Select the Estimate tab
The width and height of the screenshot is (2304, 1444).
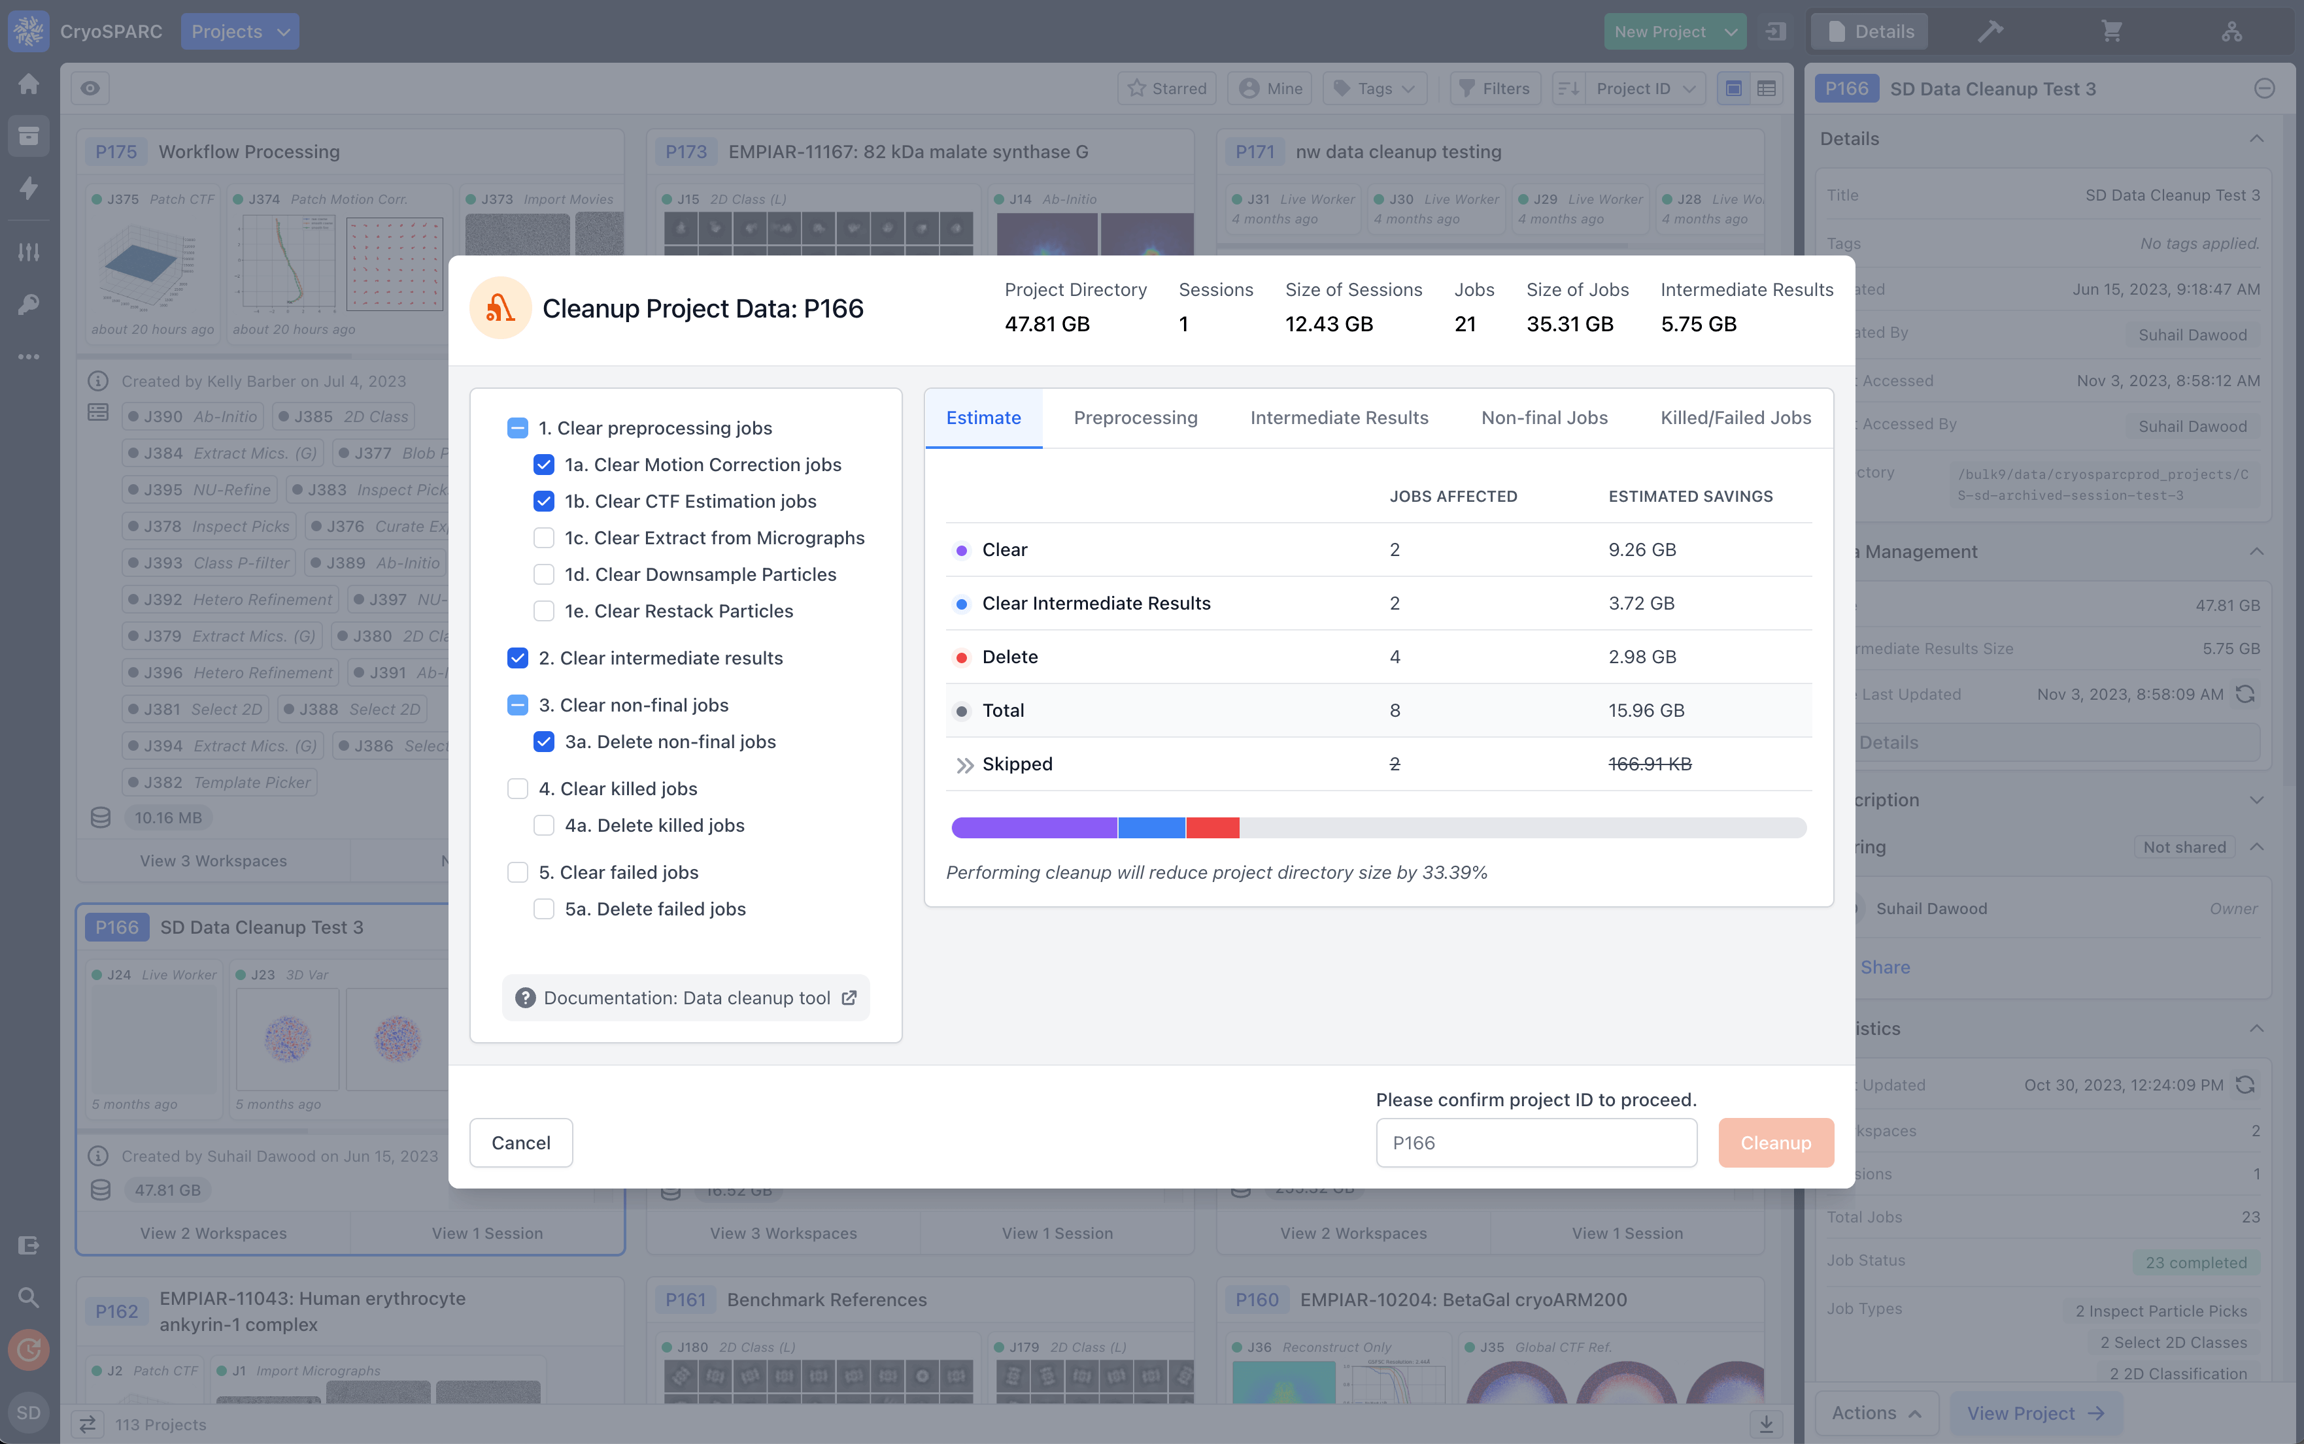pyautogui.click(x=984, y=418)
